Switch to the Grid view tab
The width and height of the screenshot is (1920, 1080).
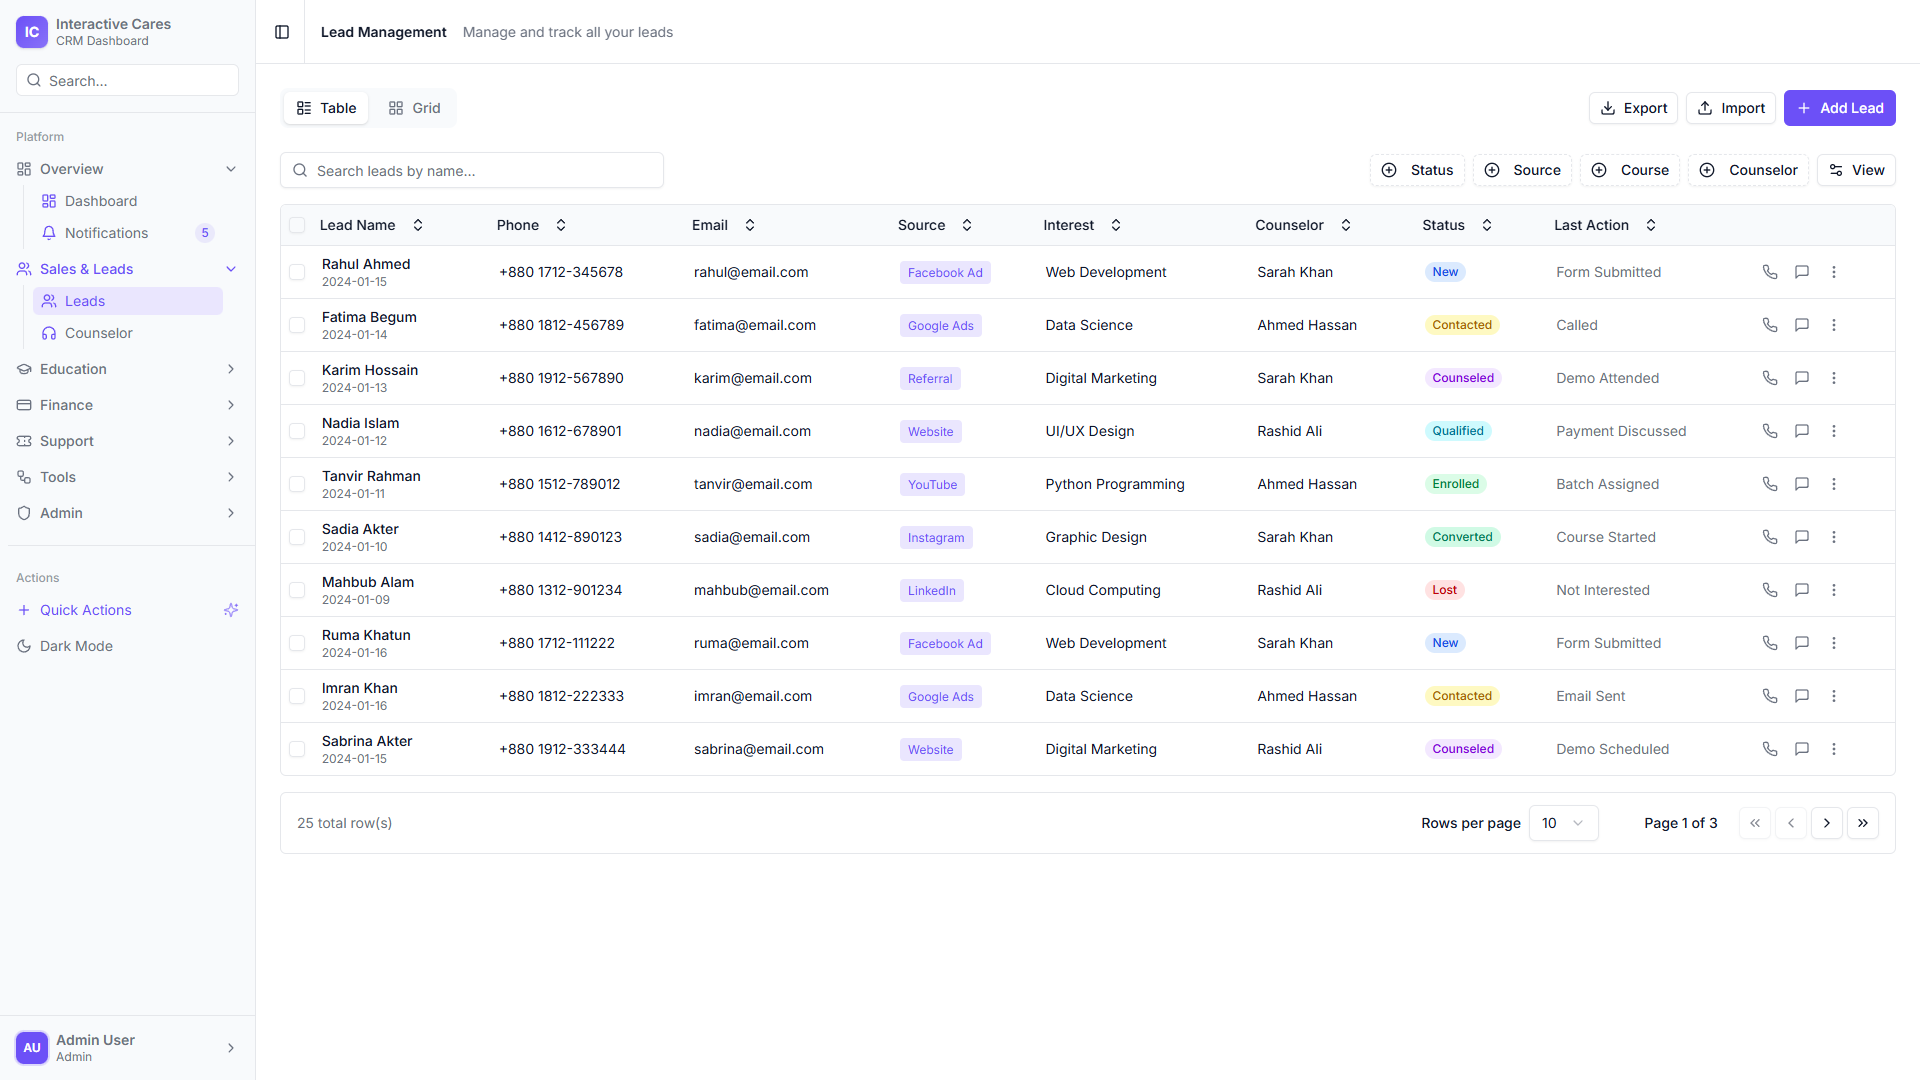[413, 108]
